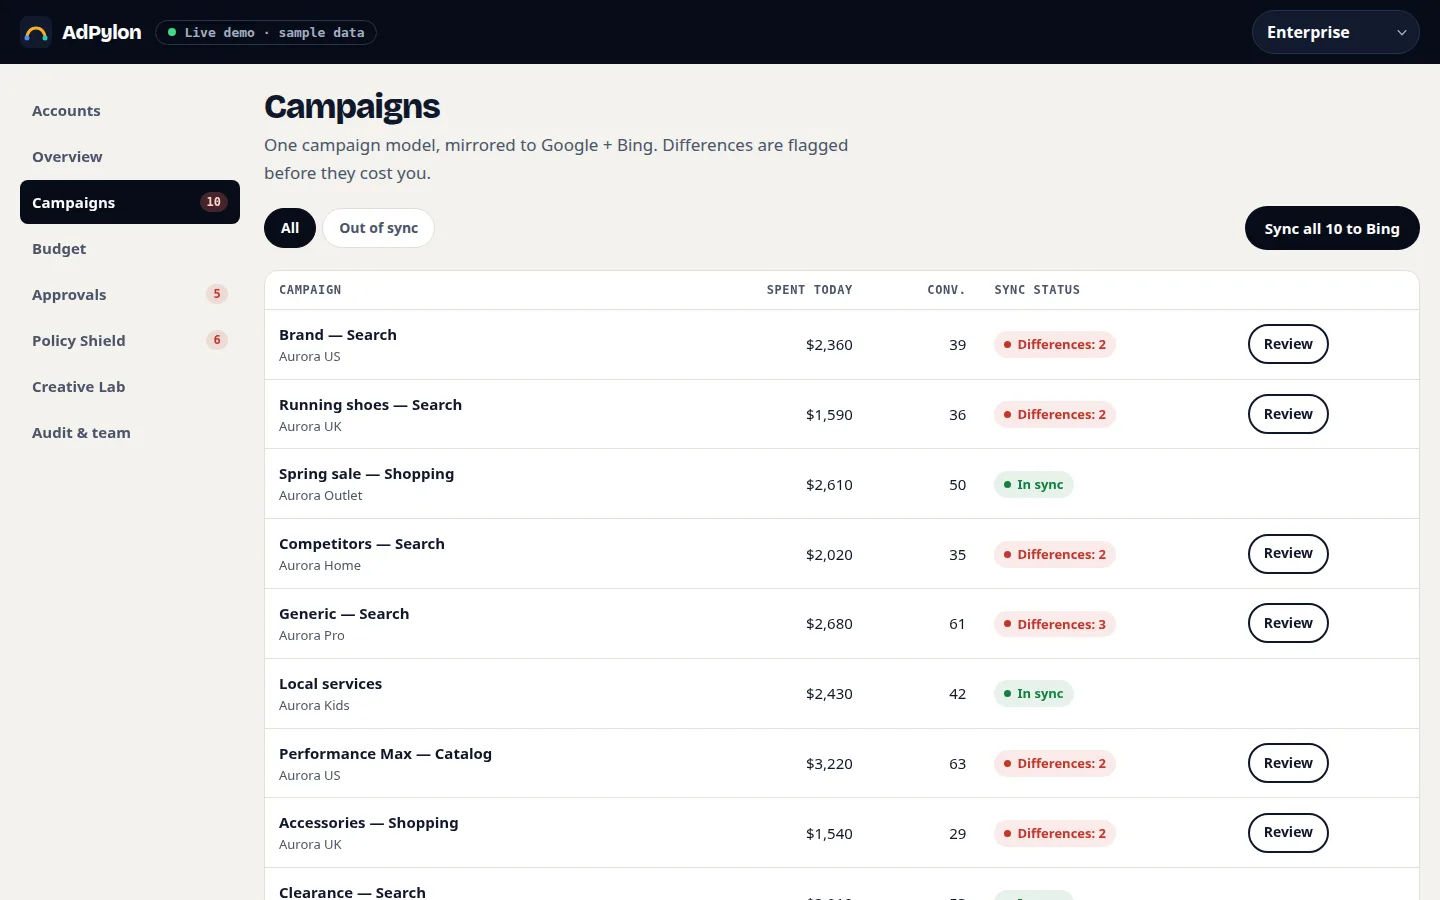
Task: Click the Live demo sample data badge
Action: [x=266, y=32]
